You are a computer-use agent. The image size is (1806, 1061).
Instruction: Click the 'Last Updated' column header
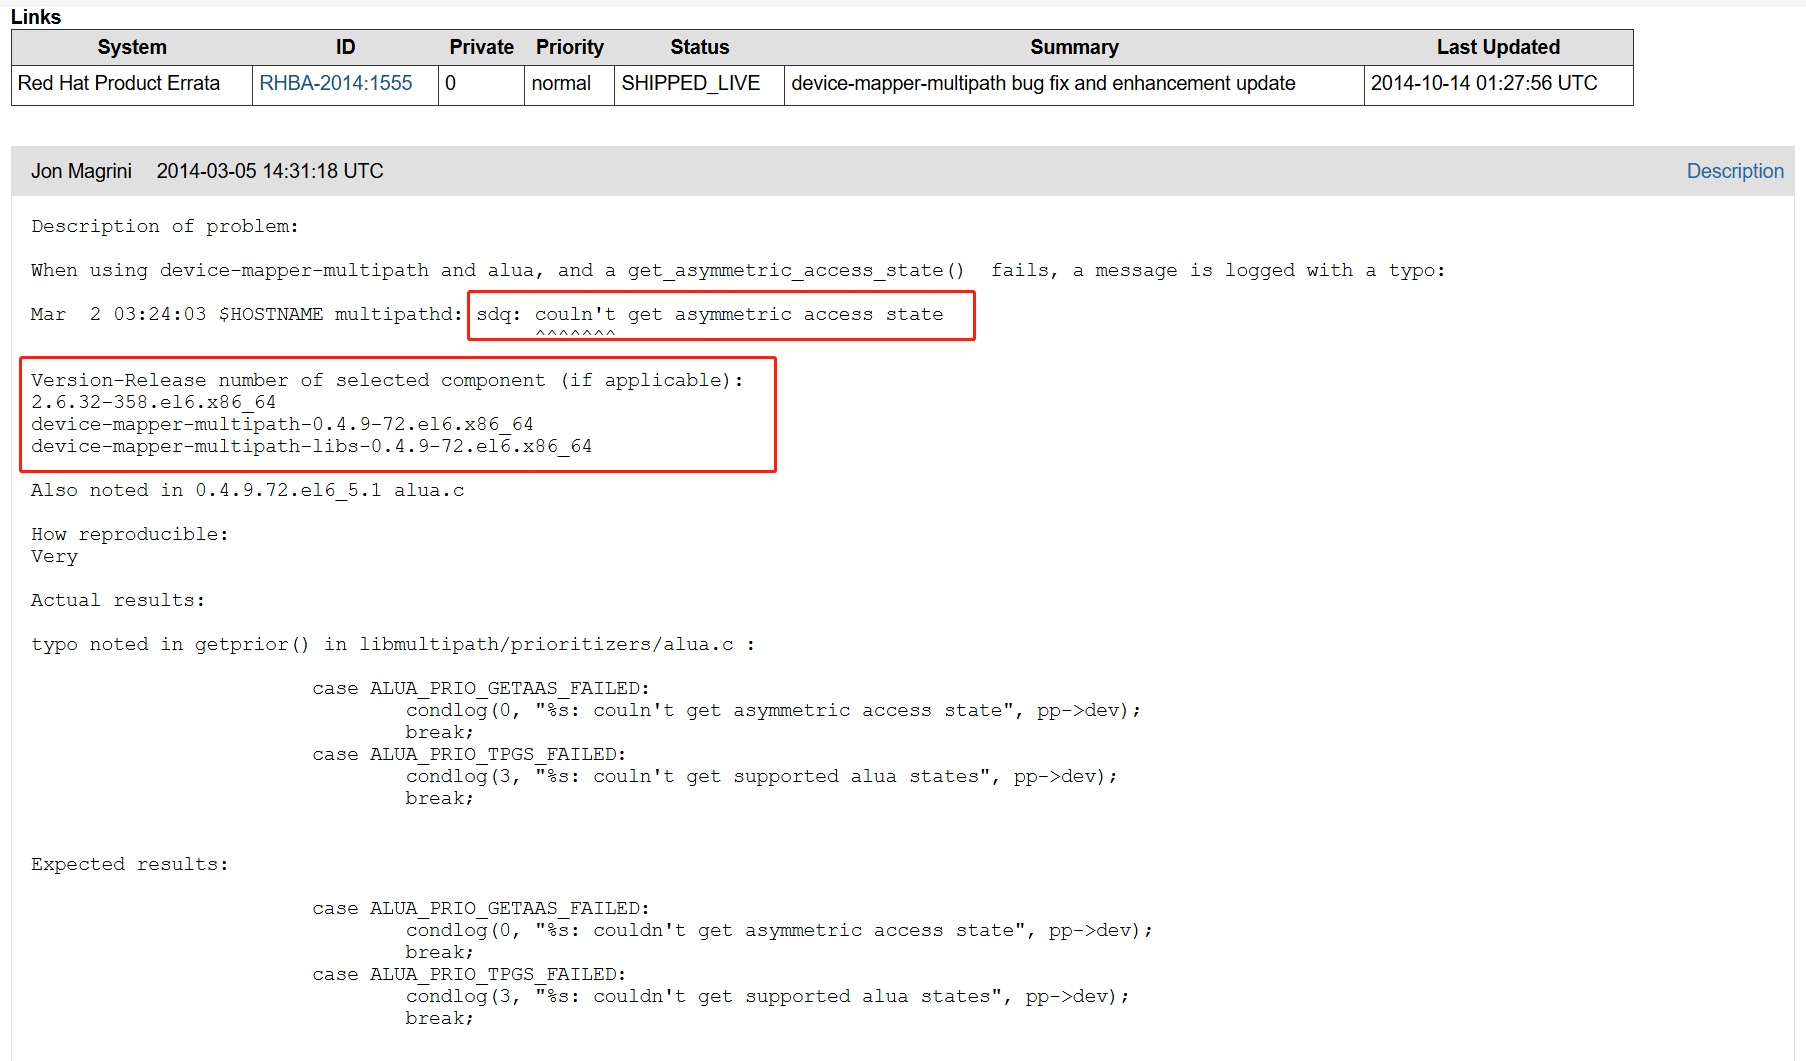coord(1498,47)
